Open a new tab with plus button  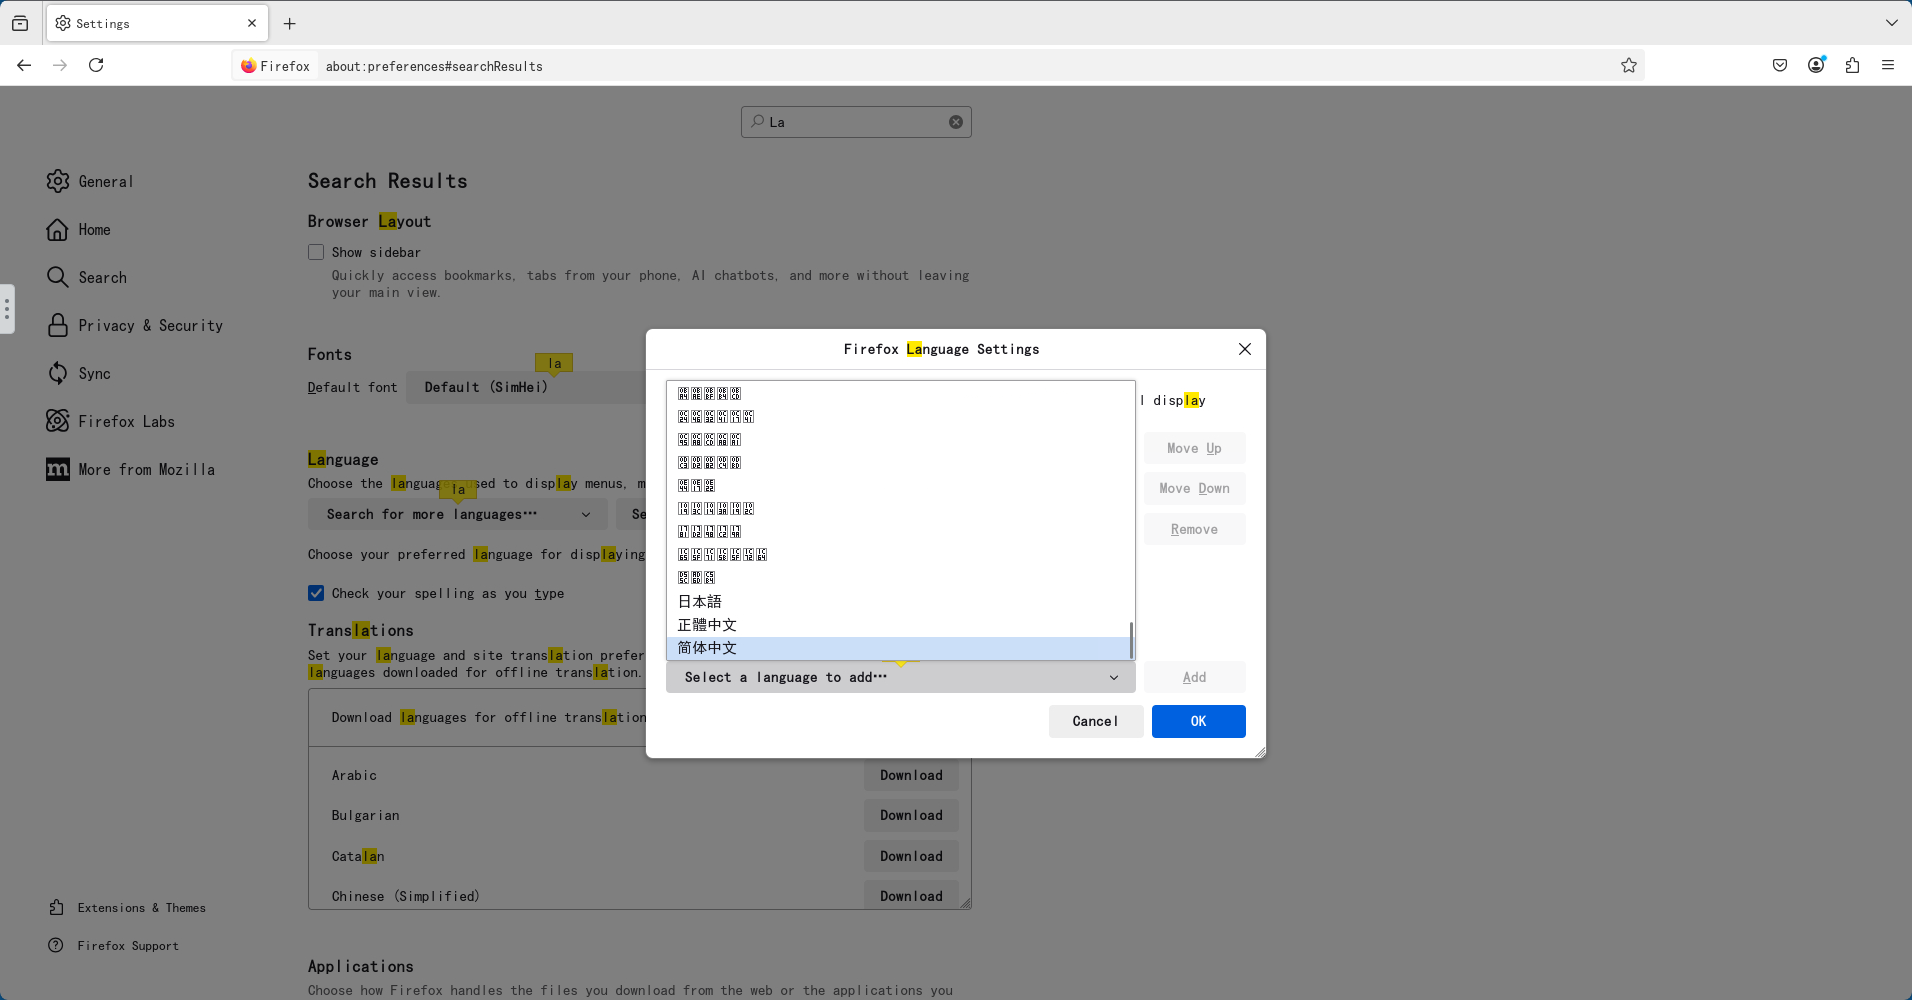coord(290,23)
